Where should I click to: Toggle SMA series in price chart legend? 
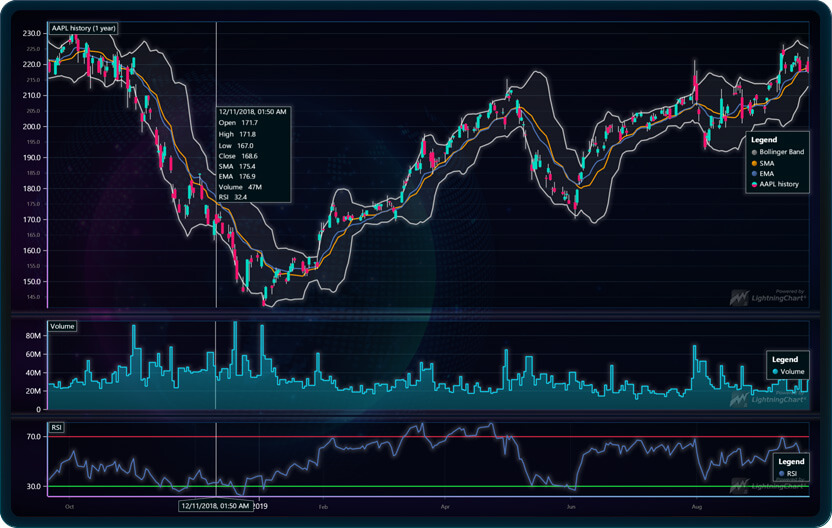[762, 163]
